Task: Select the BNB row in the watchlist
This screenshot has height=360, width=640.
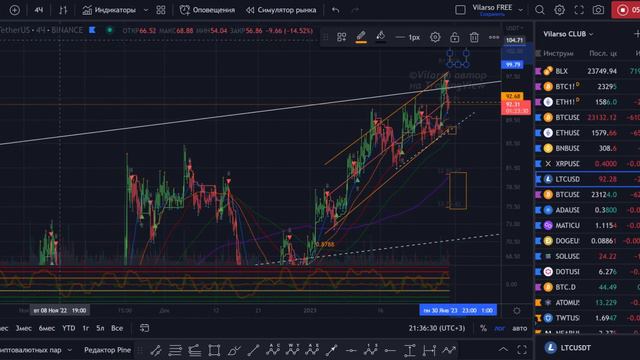Action: pyautogui.click(x=587, y=148)
